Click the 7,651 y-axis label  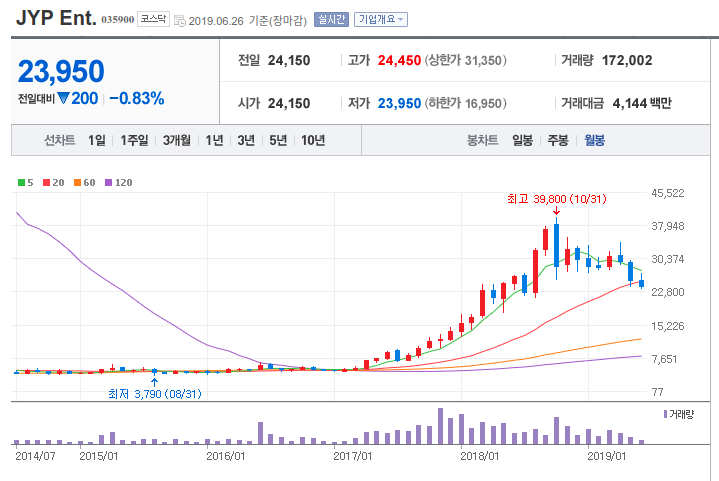point(664,359)
